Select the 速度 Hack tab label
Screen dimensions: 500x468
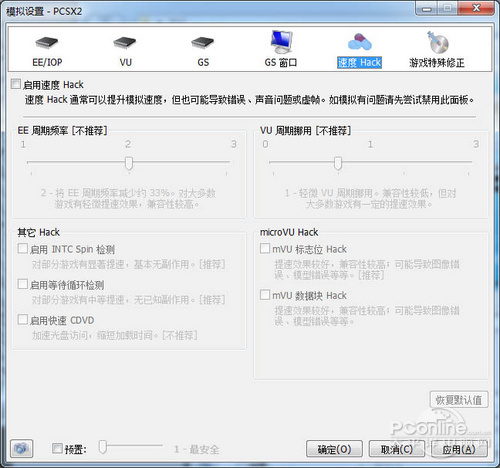click(359, 62)
